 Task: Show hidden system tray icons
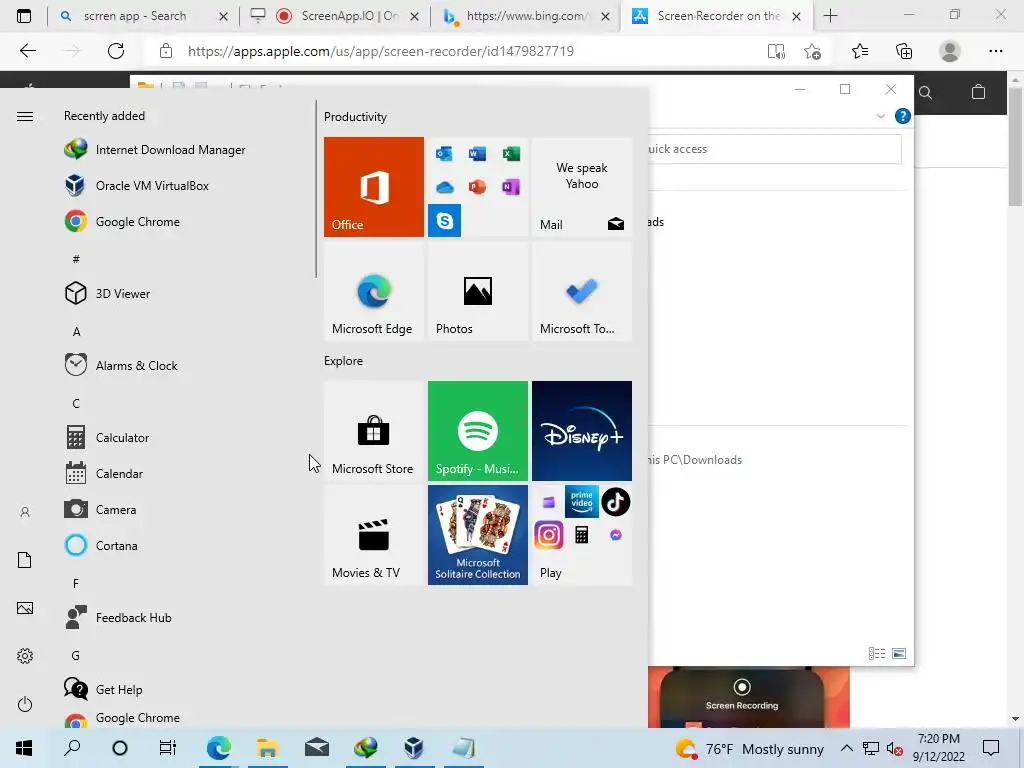coord(846,748)
